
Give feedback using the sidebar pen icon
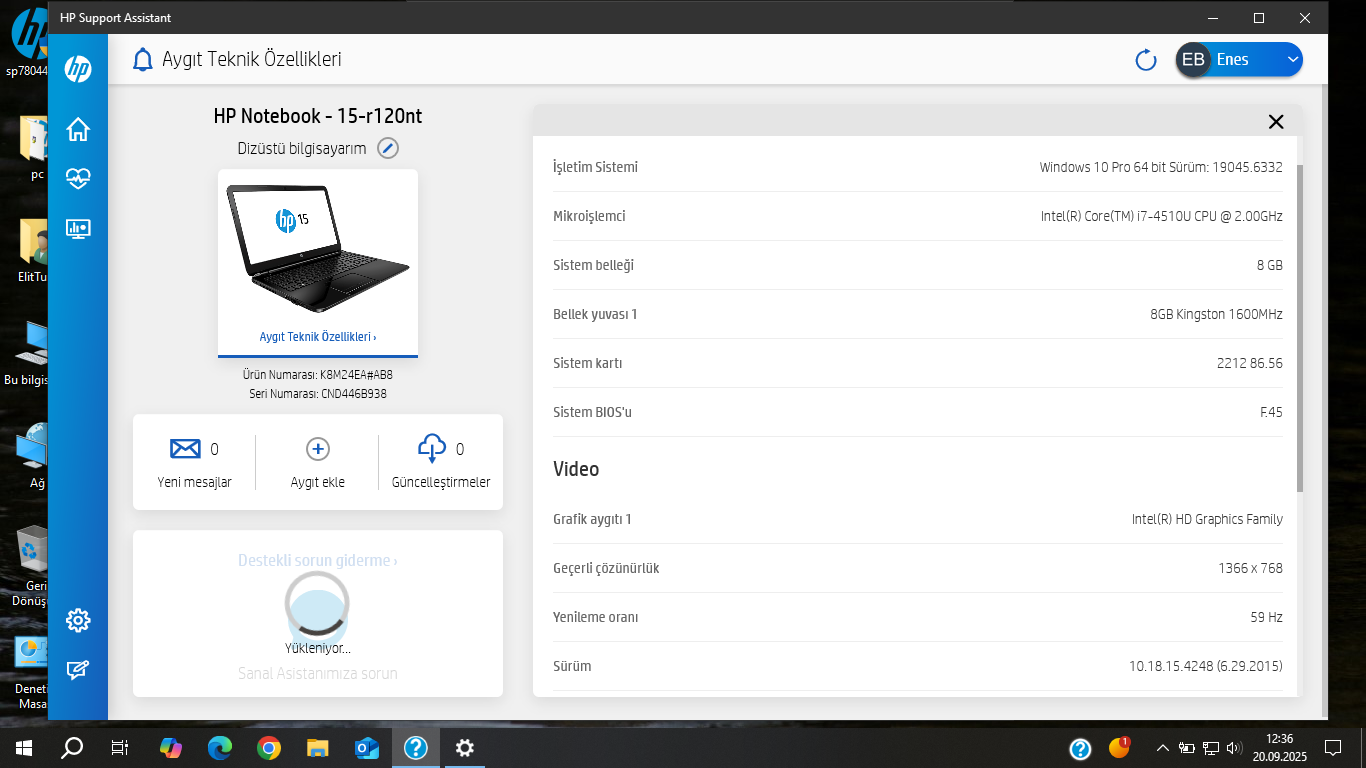point(77,670)
